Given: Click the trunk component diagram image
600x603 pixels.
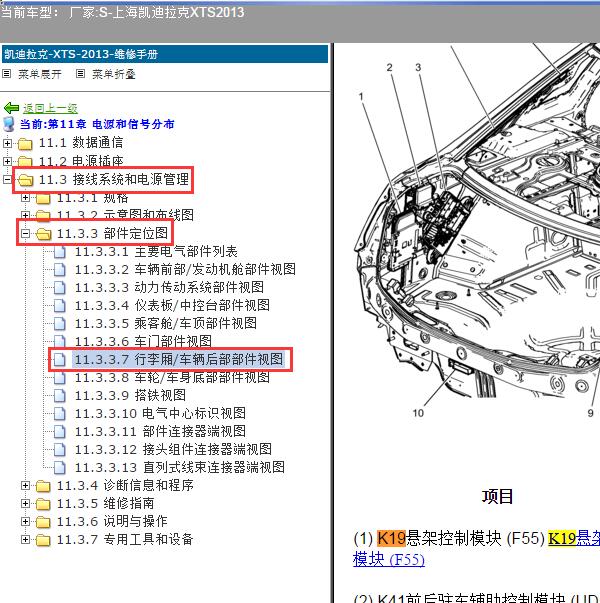Looking at the screenshot, I should point(477,231).
